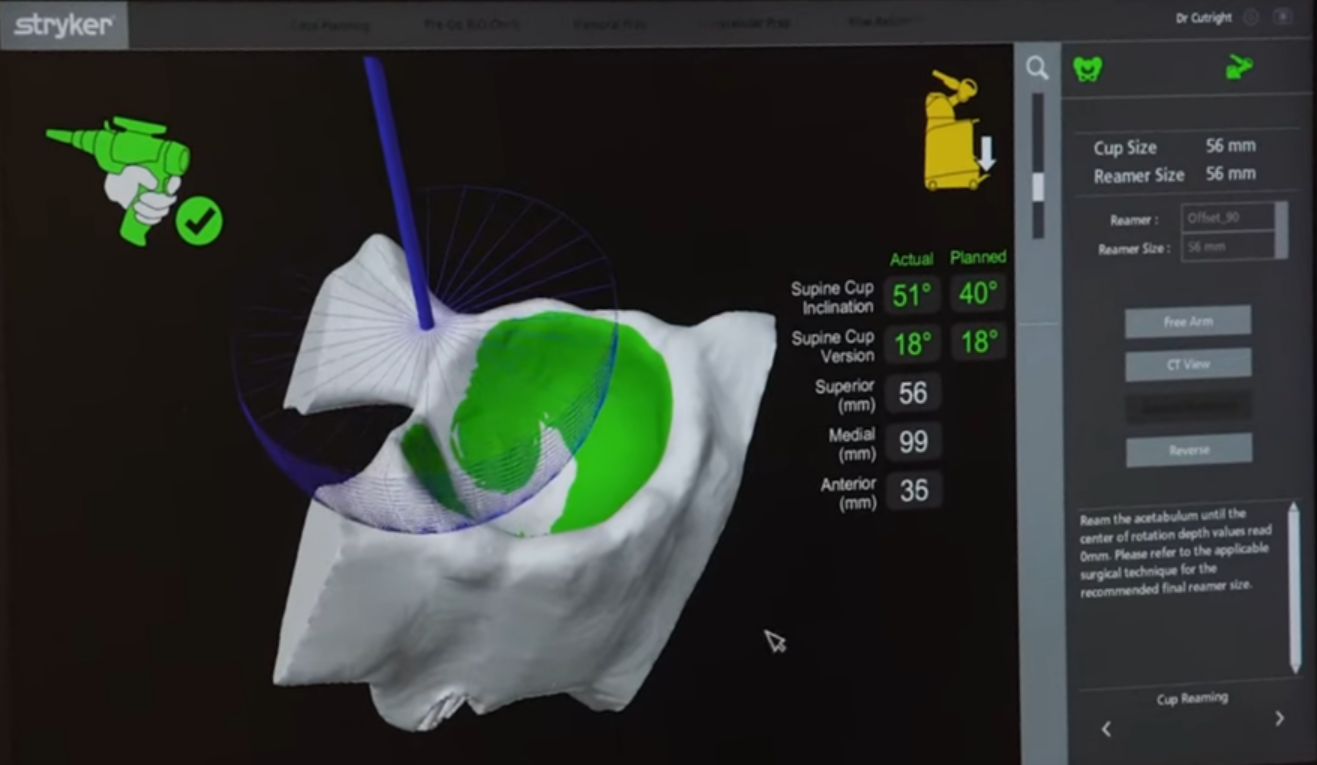The height and width of the screenshot is (765, 1317).
Task: Select the green pelvis tracker icon
Action: pyautogui.click(x=1087, y=69)
